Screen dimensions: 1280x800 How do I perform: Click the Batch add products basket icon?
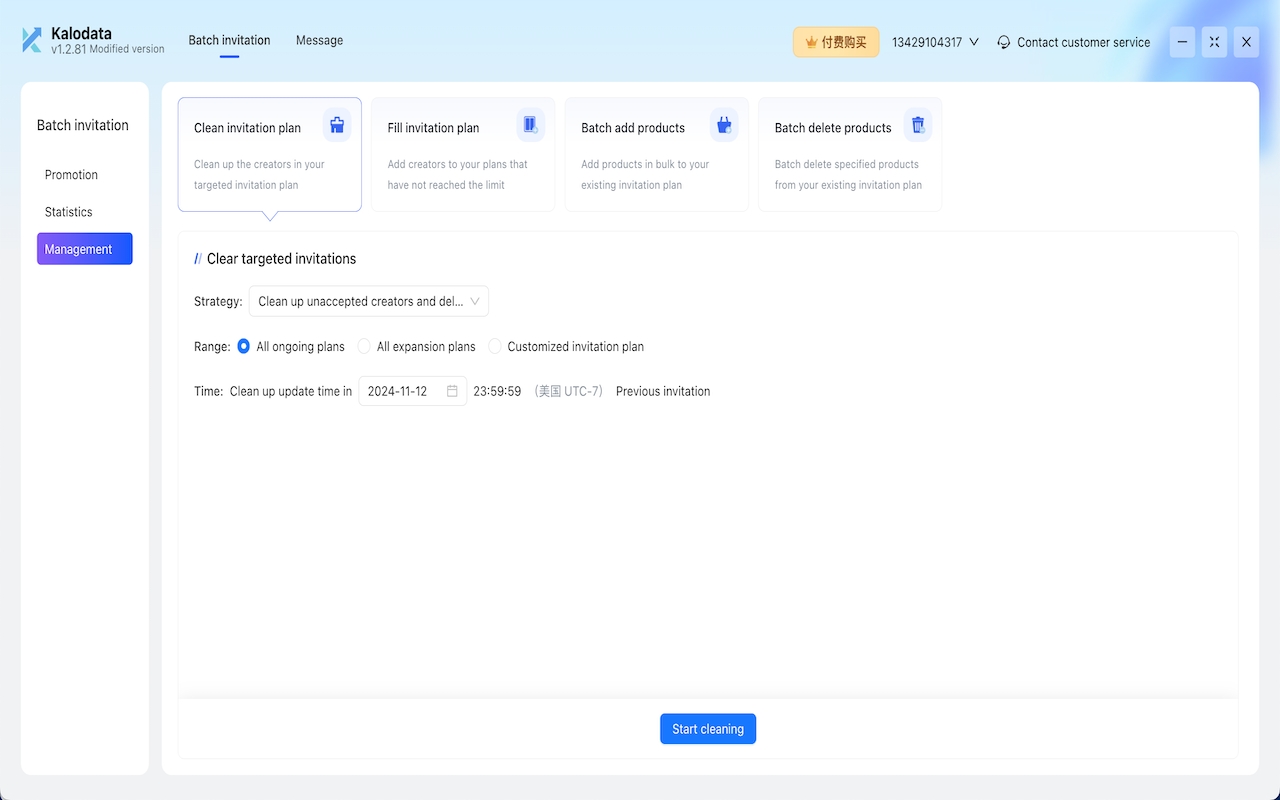(x=724, y=125)
